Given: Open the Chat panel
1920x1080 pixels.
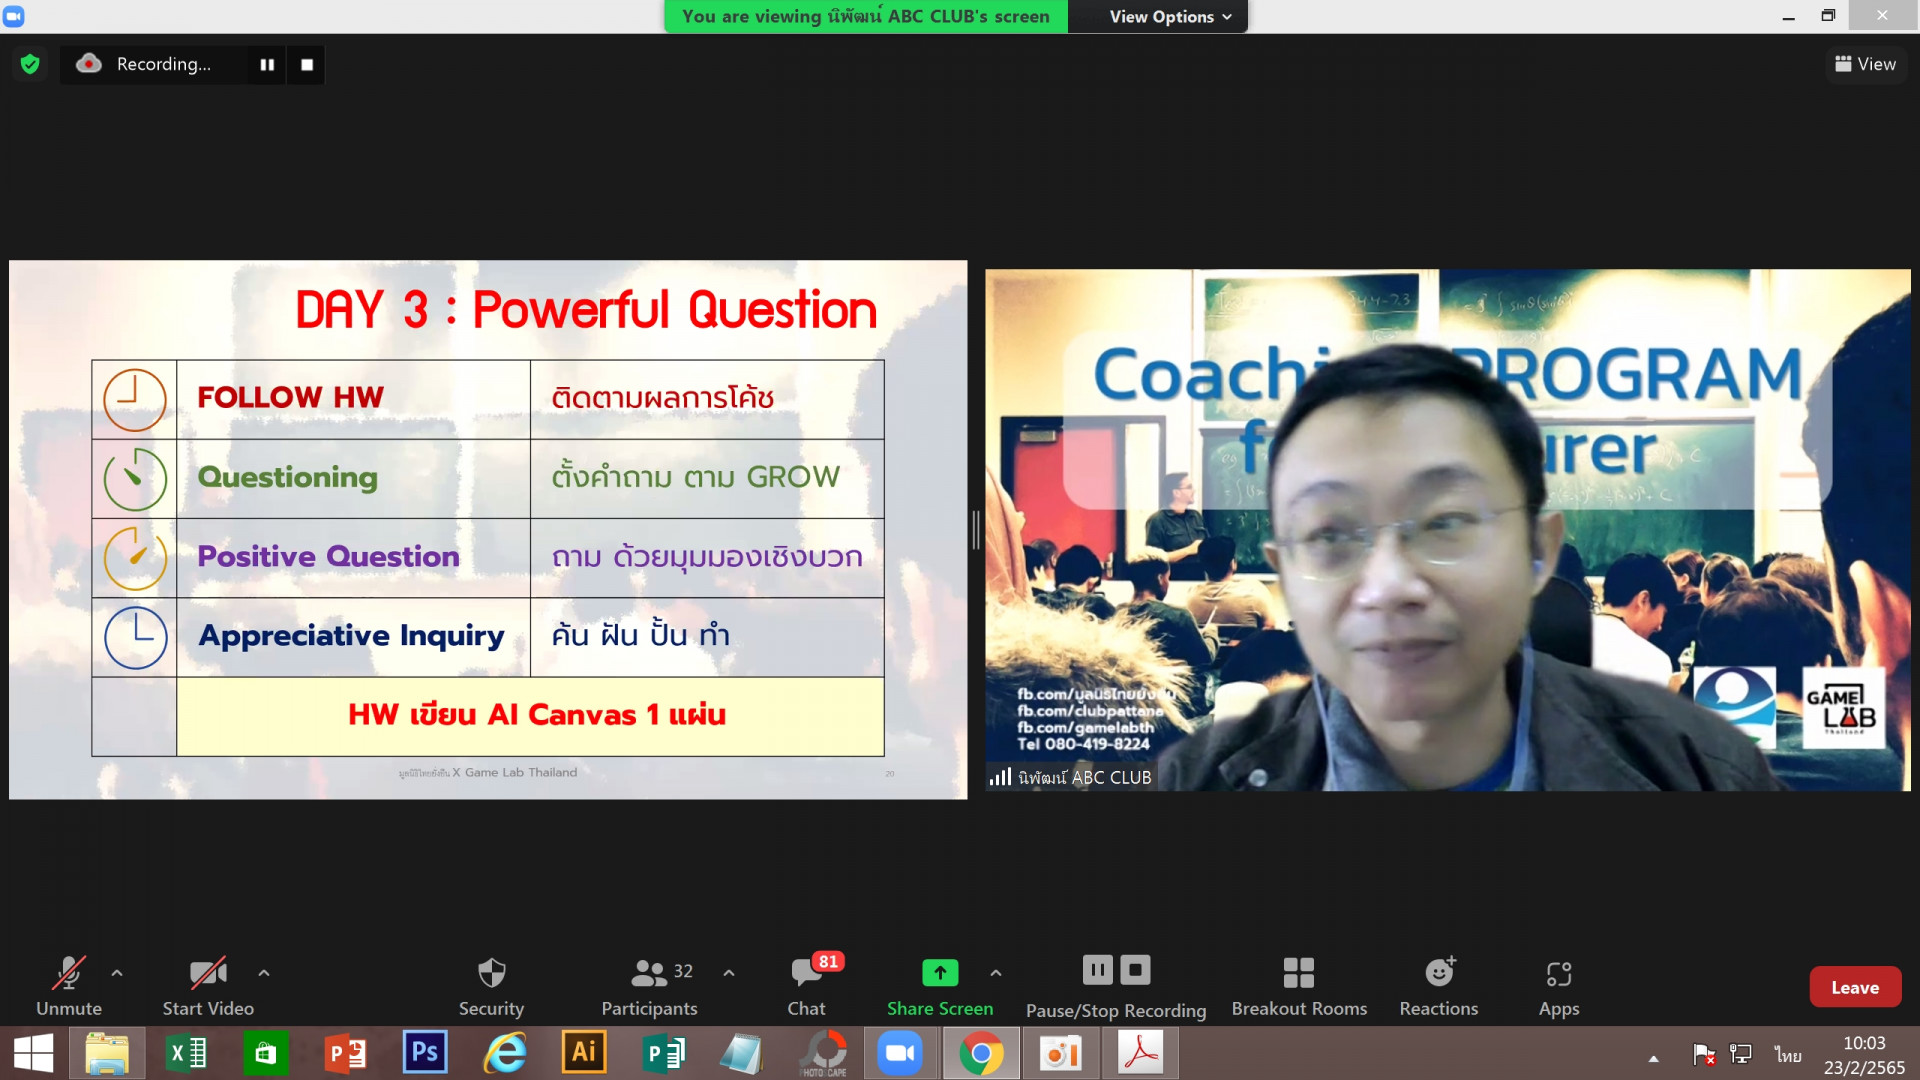Looking at the screenshot, I should click(x=807, y=986).
